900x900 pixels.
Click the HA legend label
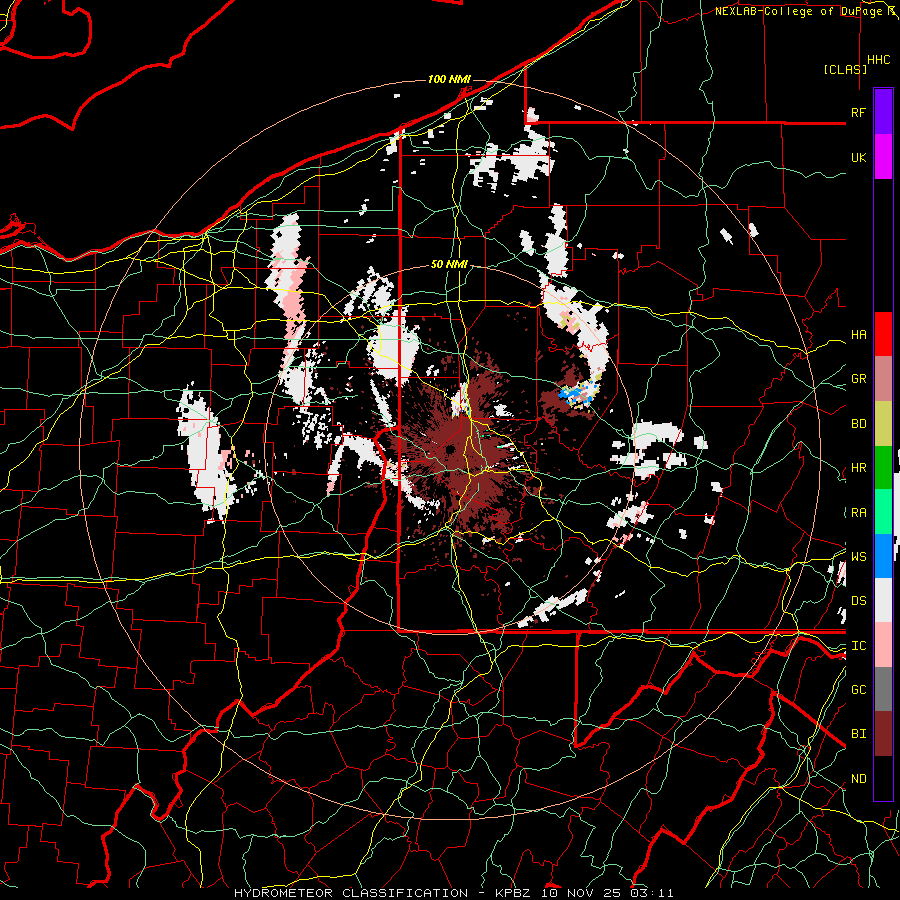[x=858, y=335]
